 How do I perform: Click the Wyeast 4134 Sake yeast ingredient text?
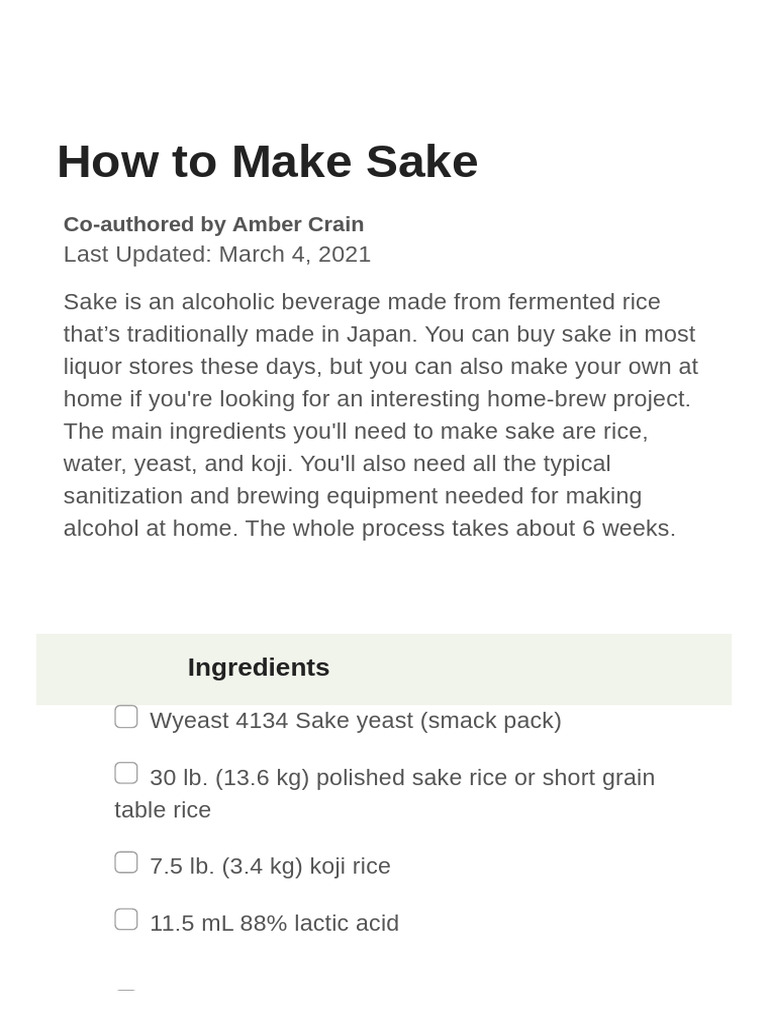tap(355, 720)
